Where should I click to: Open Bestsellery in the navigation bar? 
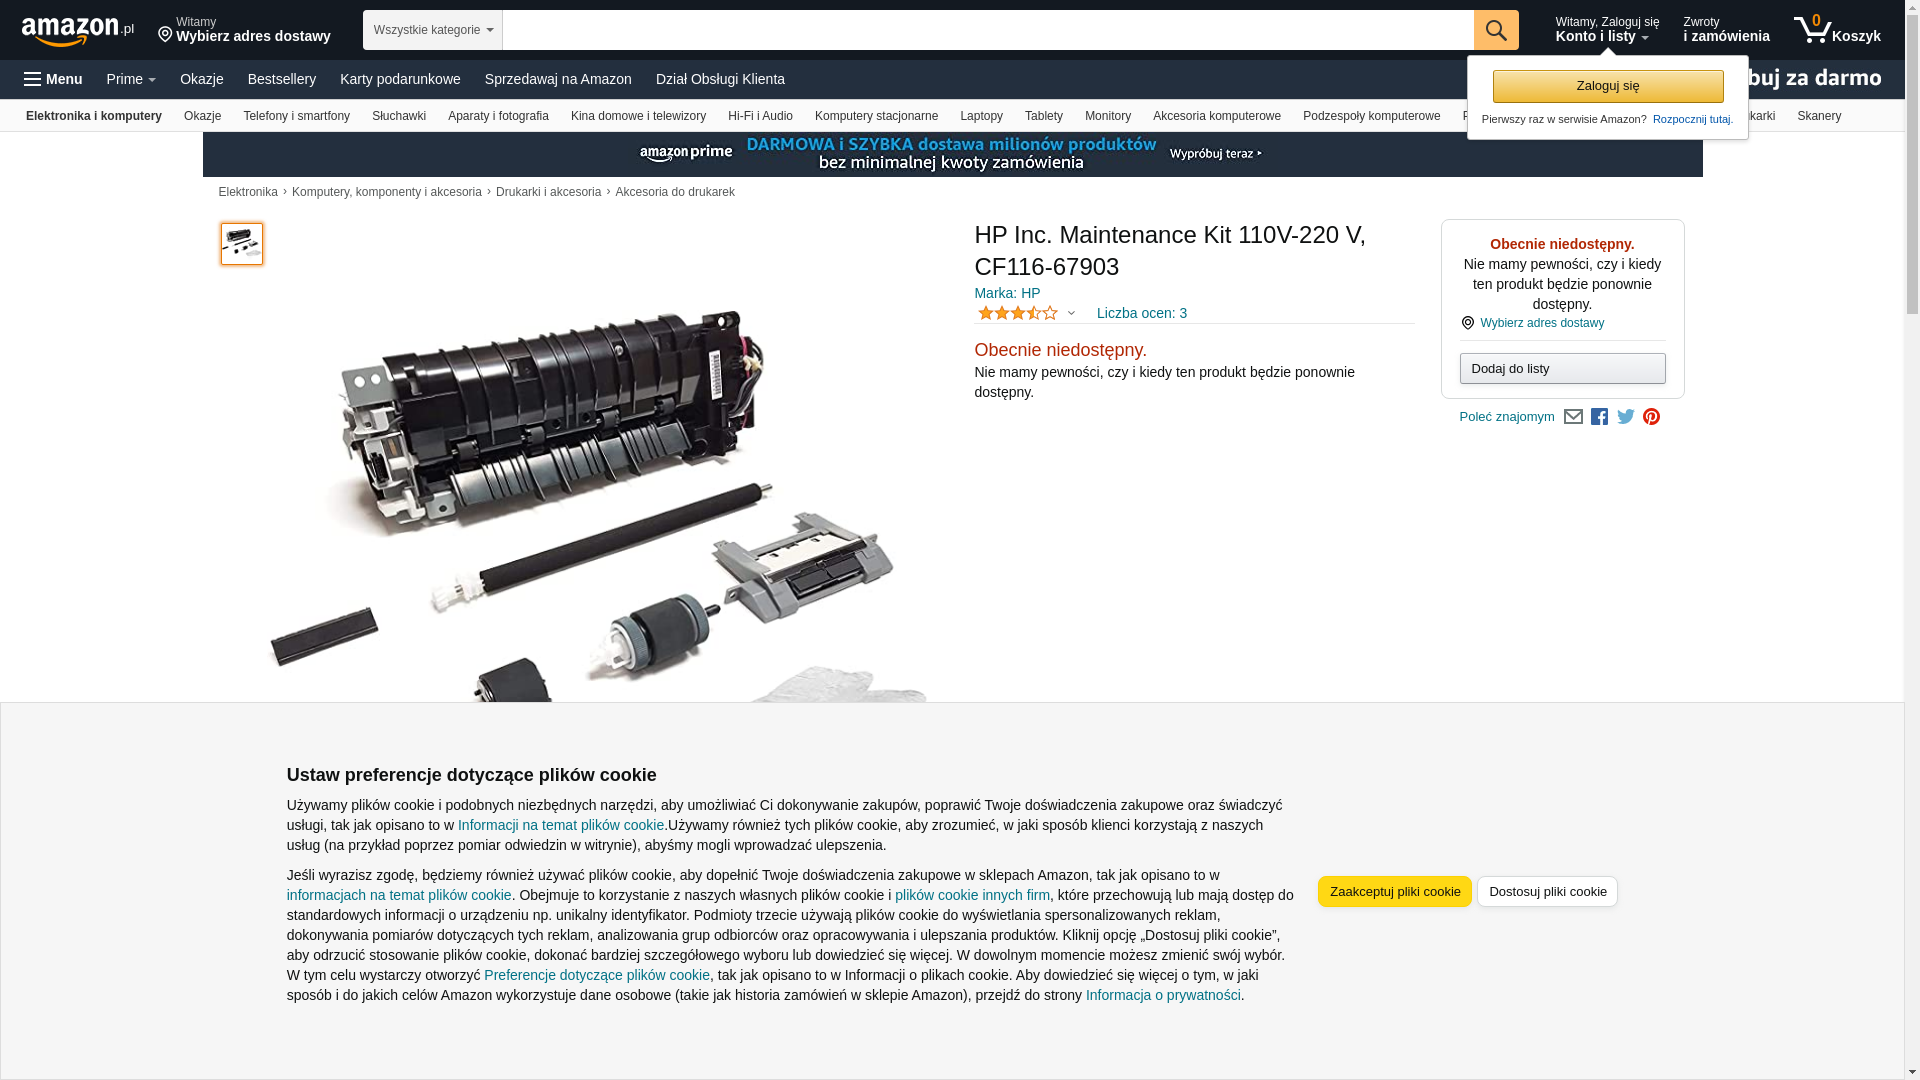coord(282,79)
